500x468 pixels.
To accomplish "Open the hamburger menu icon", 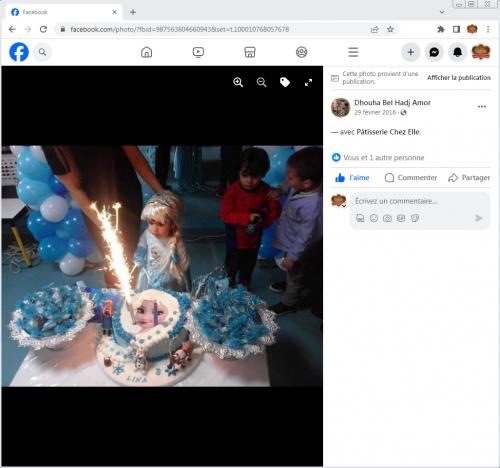I will (353, 52).
